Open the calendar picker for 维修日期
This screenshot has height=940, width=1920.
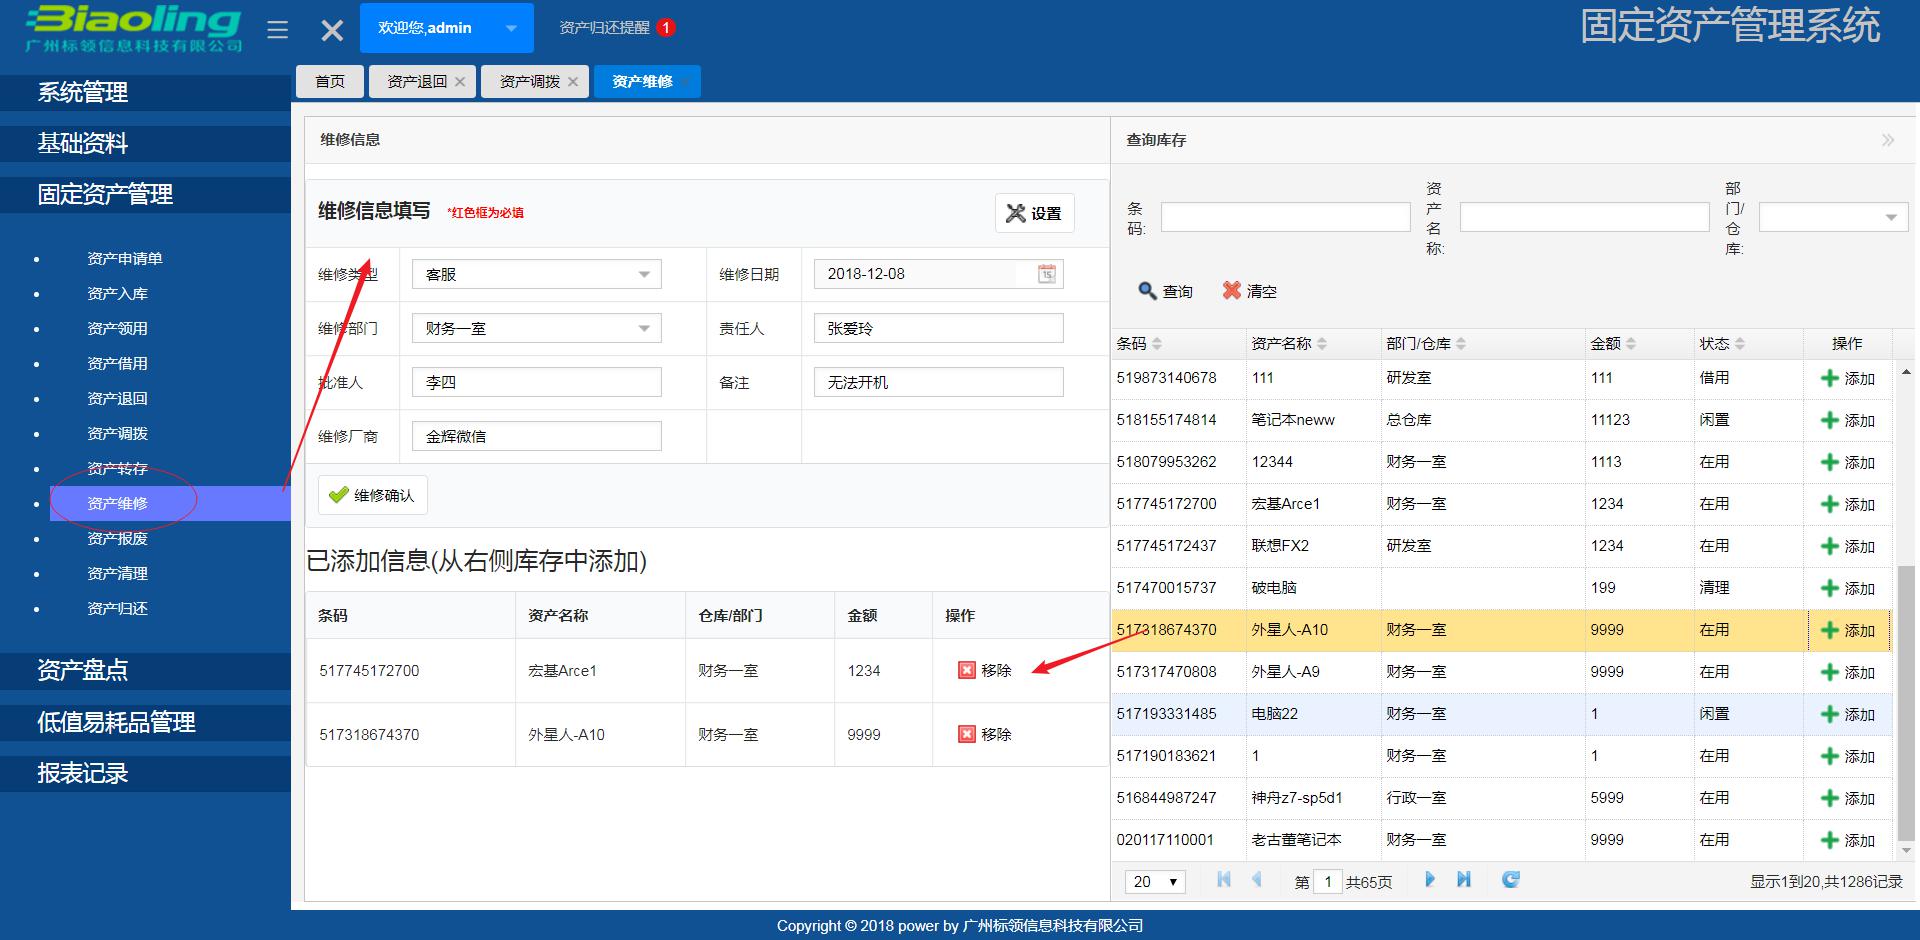point(1046,273)
